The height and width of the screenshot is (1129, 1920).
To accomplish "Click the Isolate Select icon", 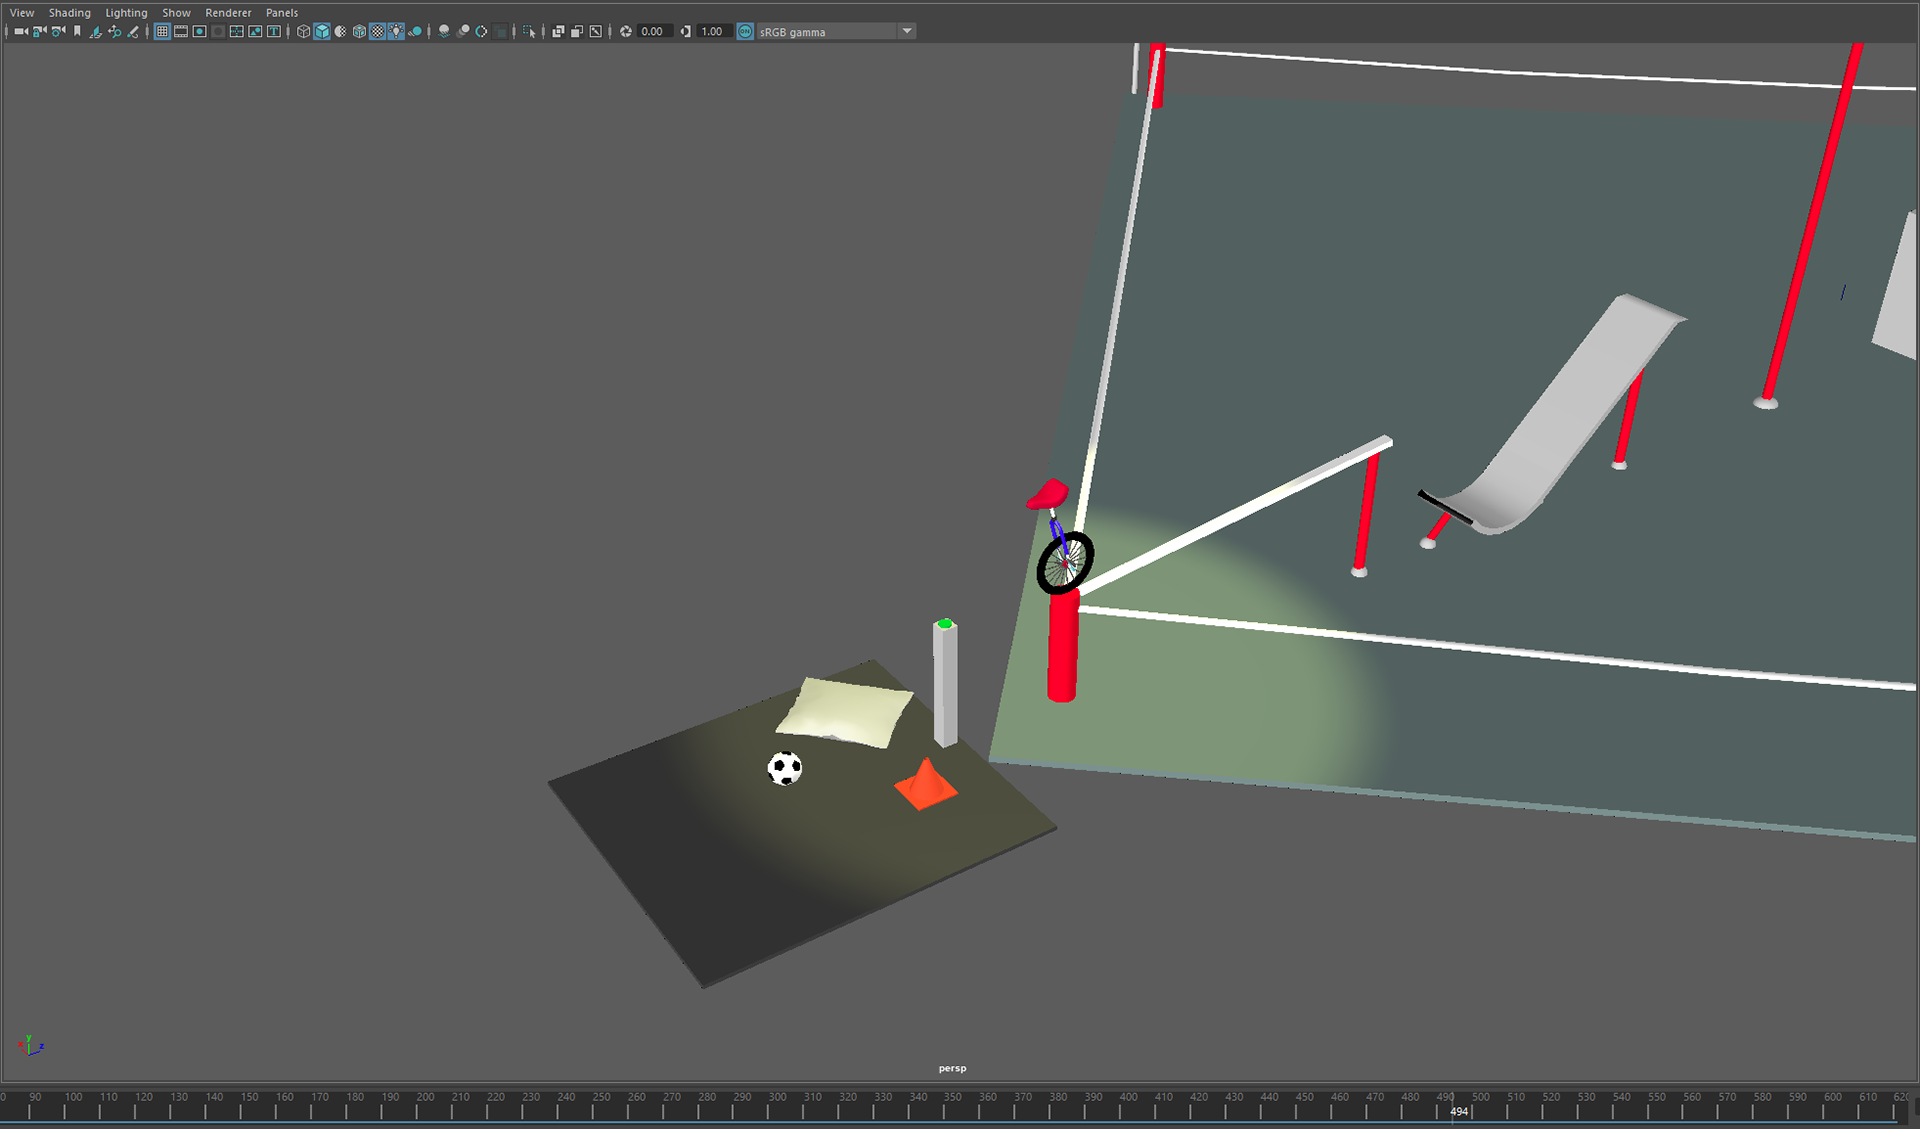I will pyautogui.click(x=529, y=32).
